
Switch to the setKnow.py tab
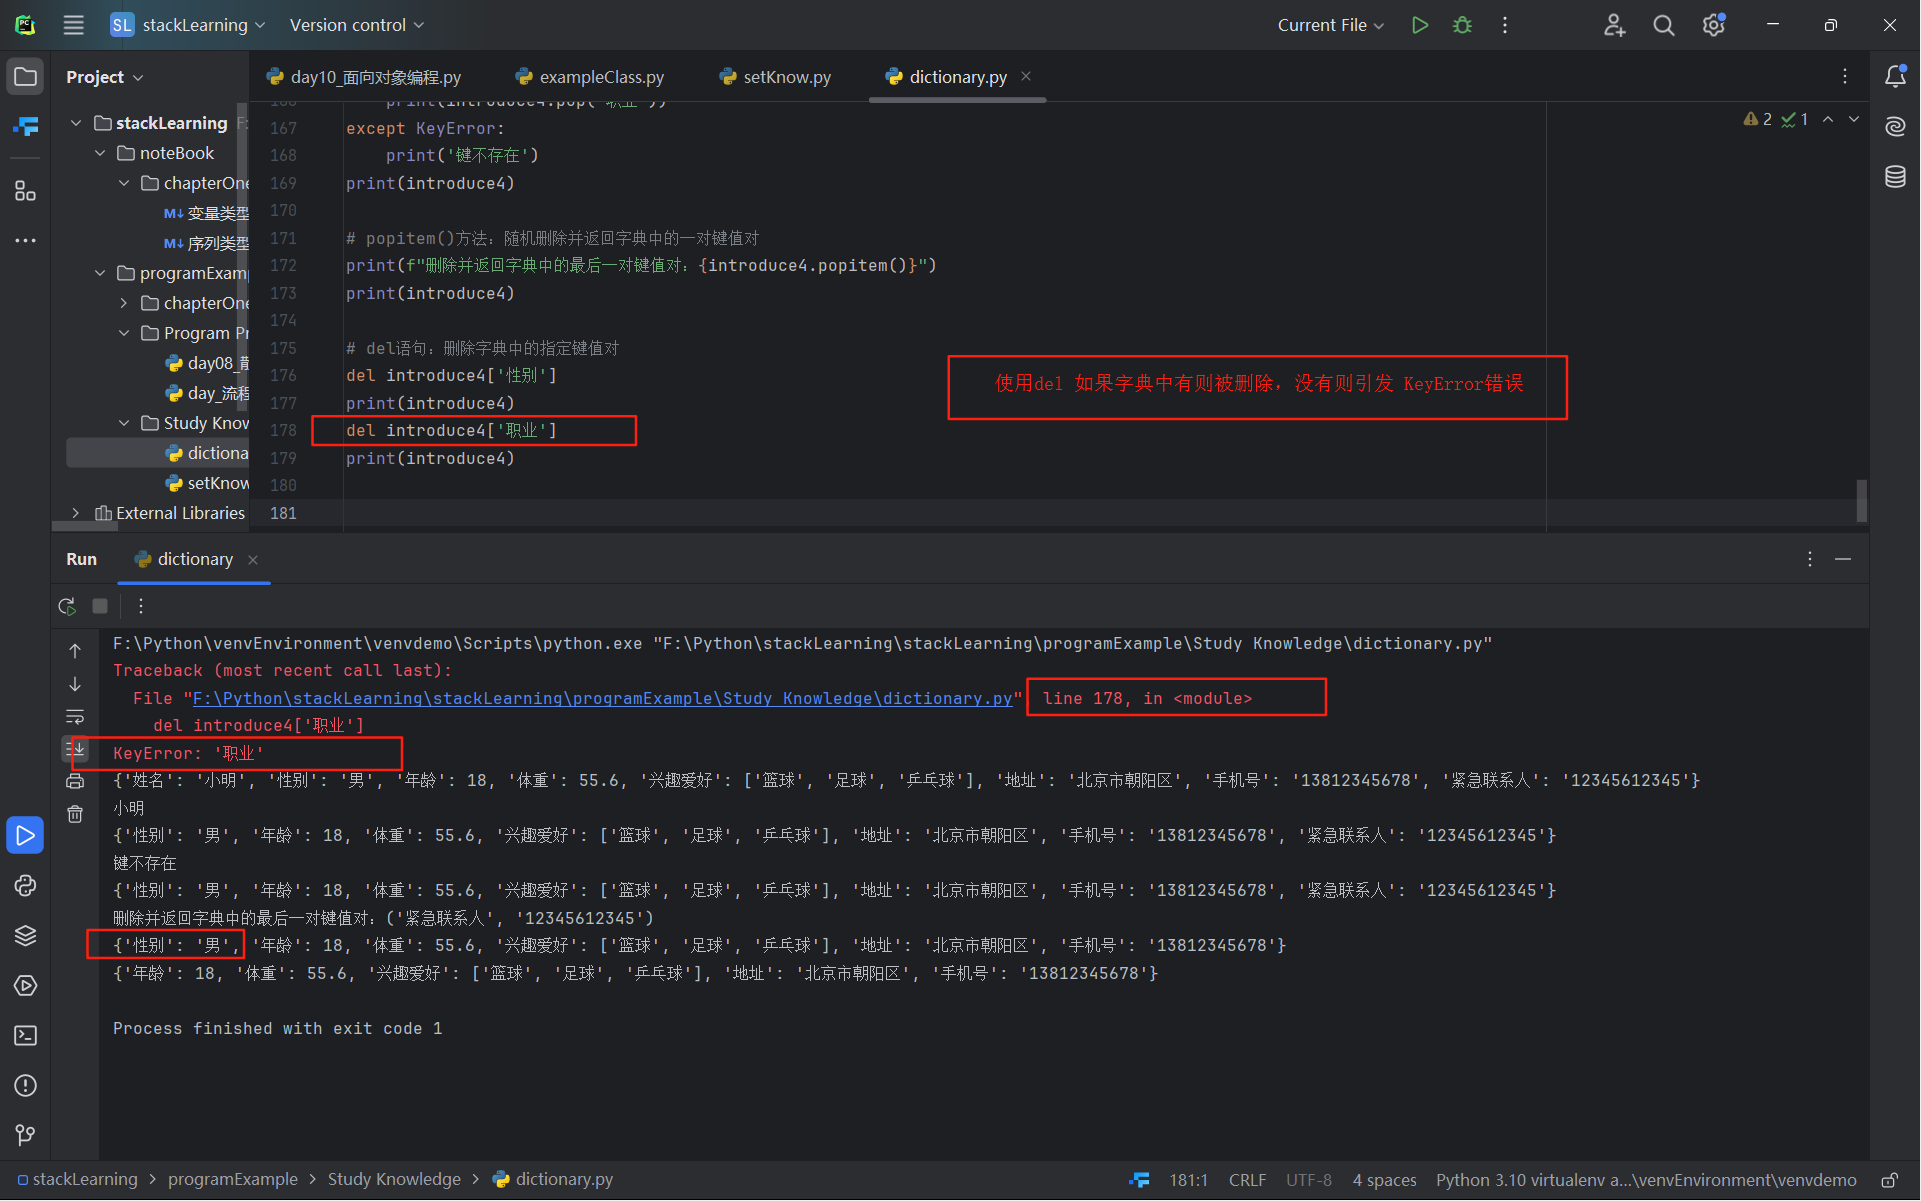pos(786,77)
